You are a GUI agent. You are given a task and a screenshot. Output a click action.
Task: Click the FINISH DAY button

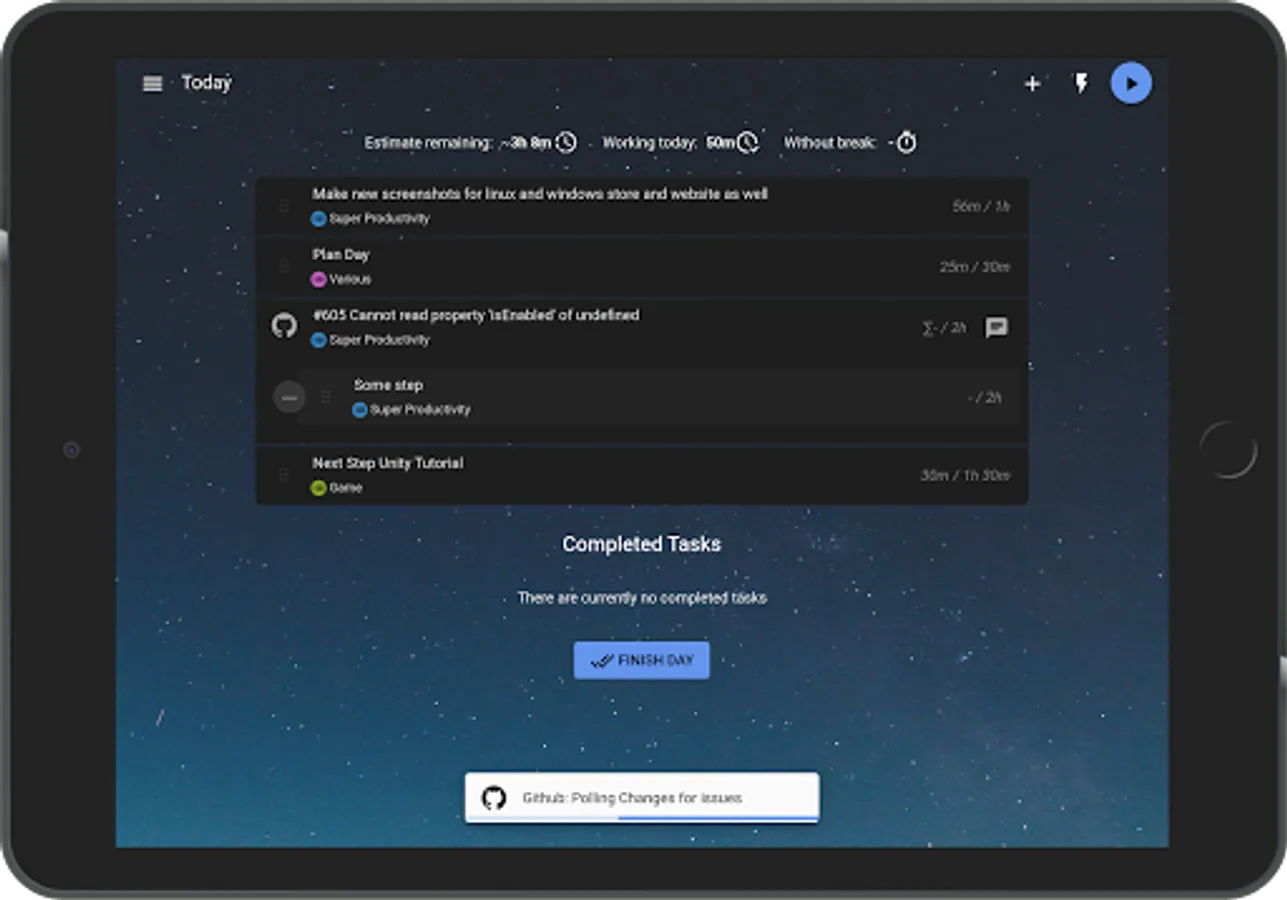coord(642,660)
